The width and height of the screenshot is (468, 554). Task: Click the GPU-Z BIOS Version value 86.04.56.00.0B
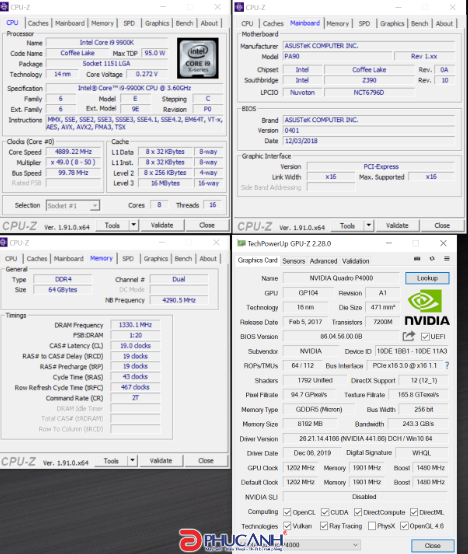point(341,336)
